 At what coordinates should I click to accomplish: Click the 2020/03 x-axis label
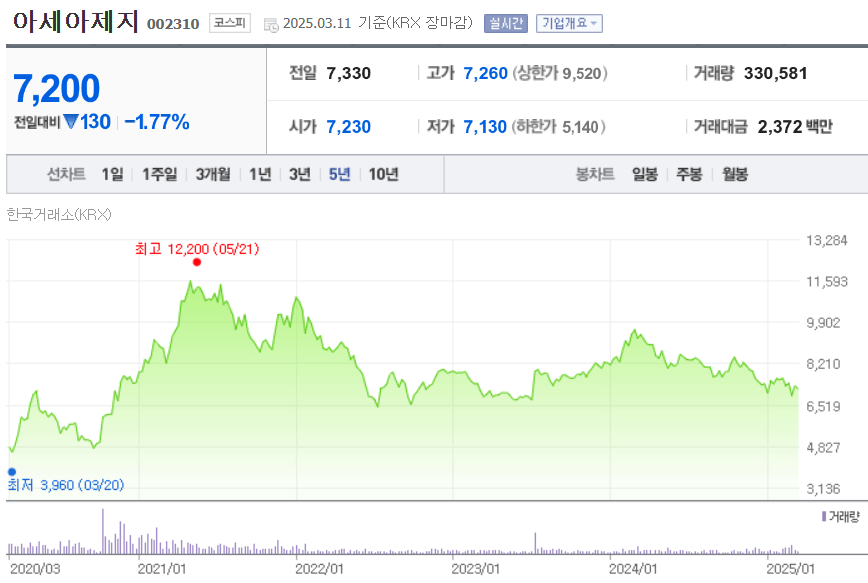pos(35,569)
